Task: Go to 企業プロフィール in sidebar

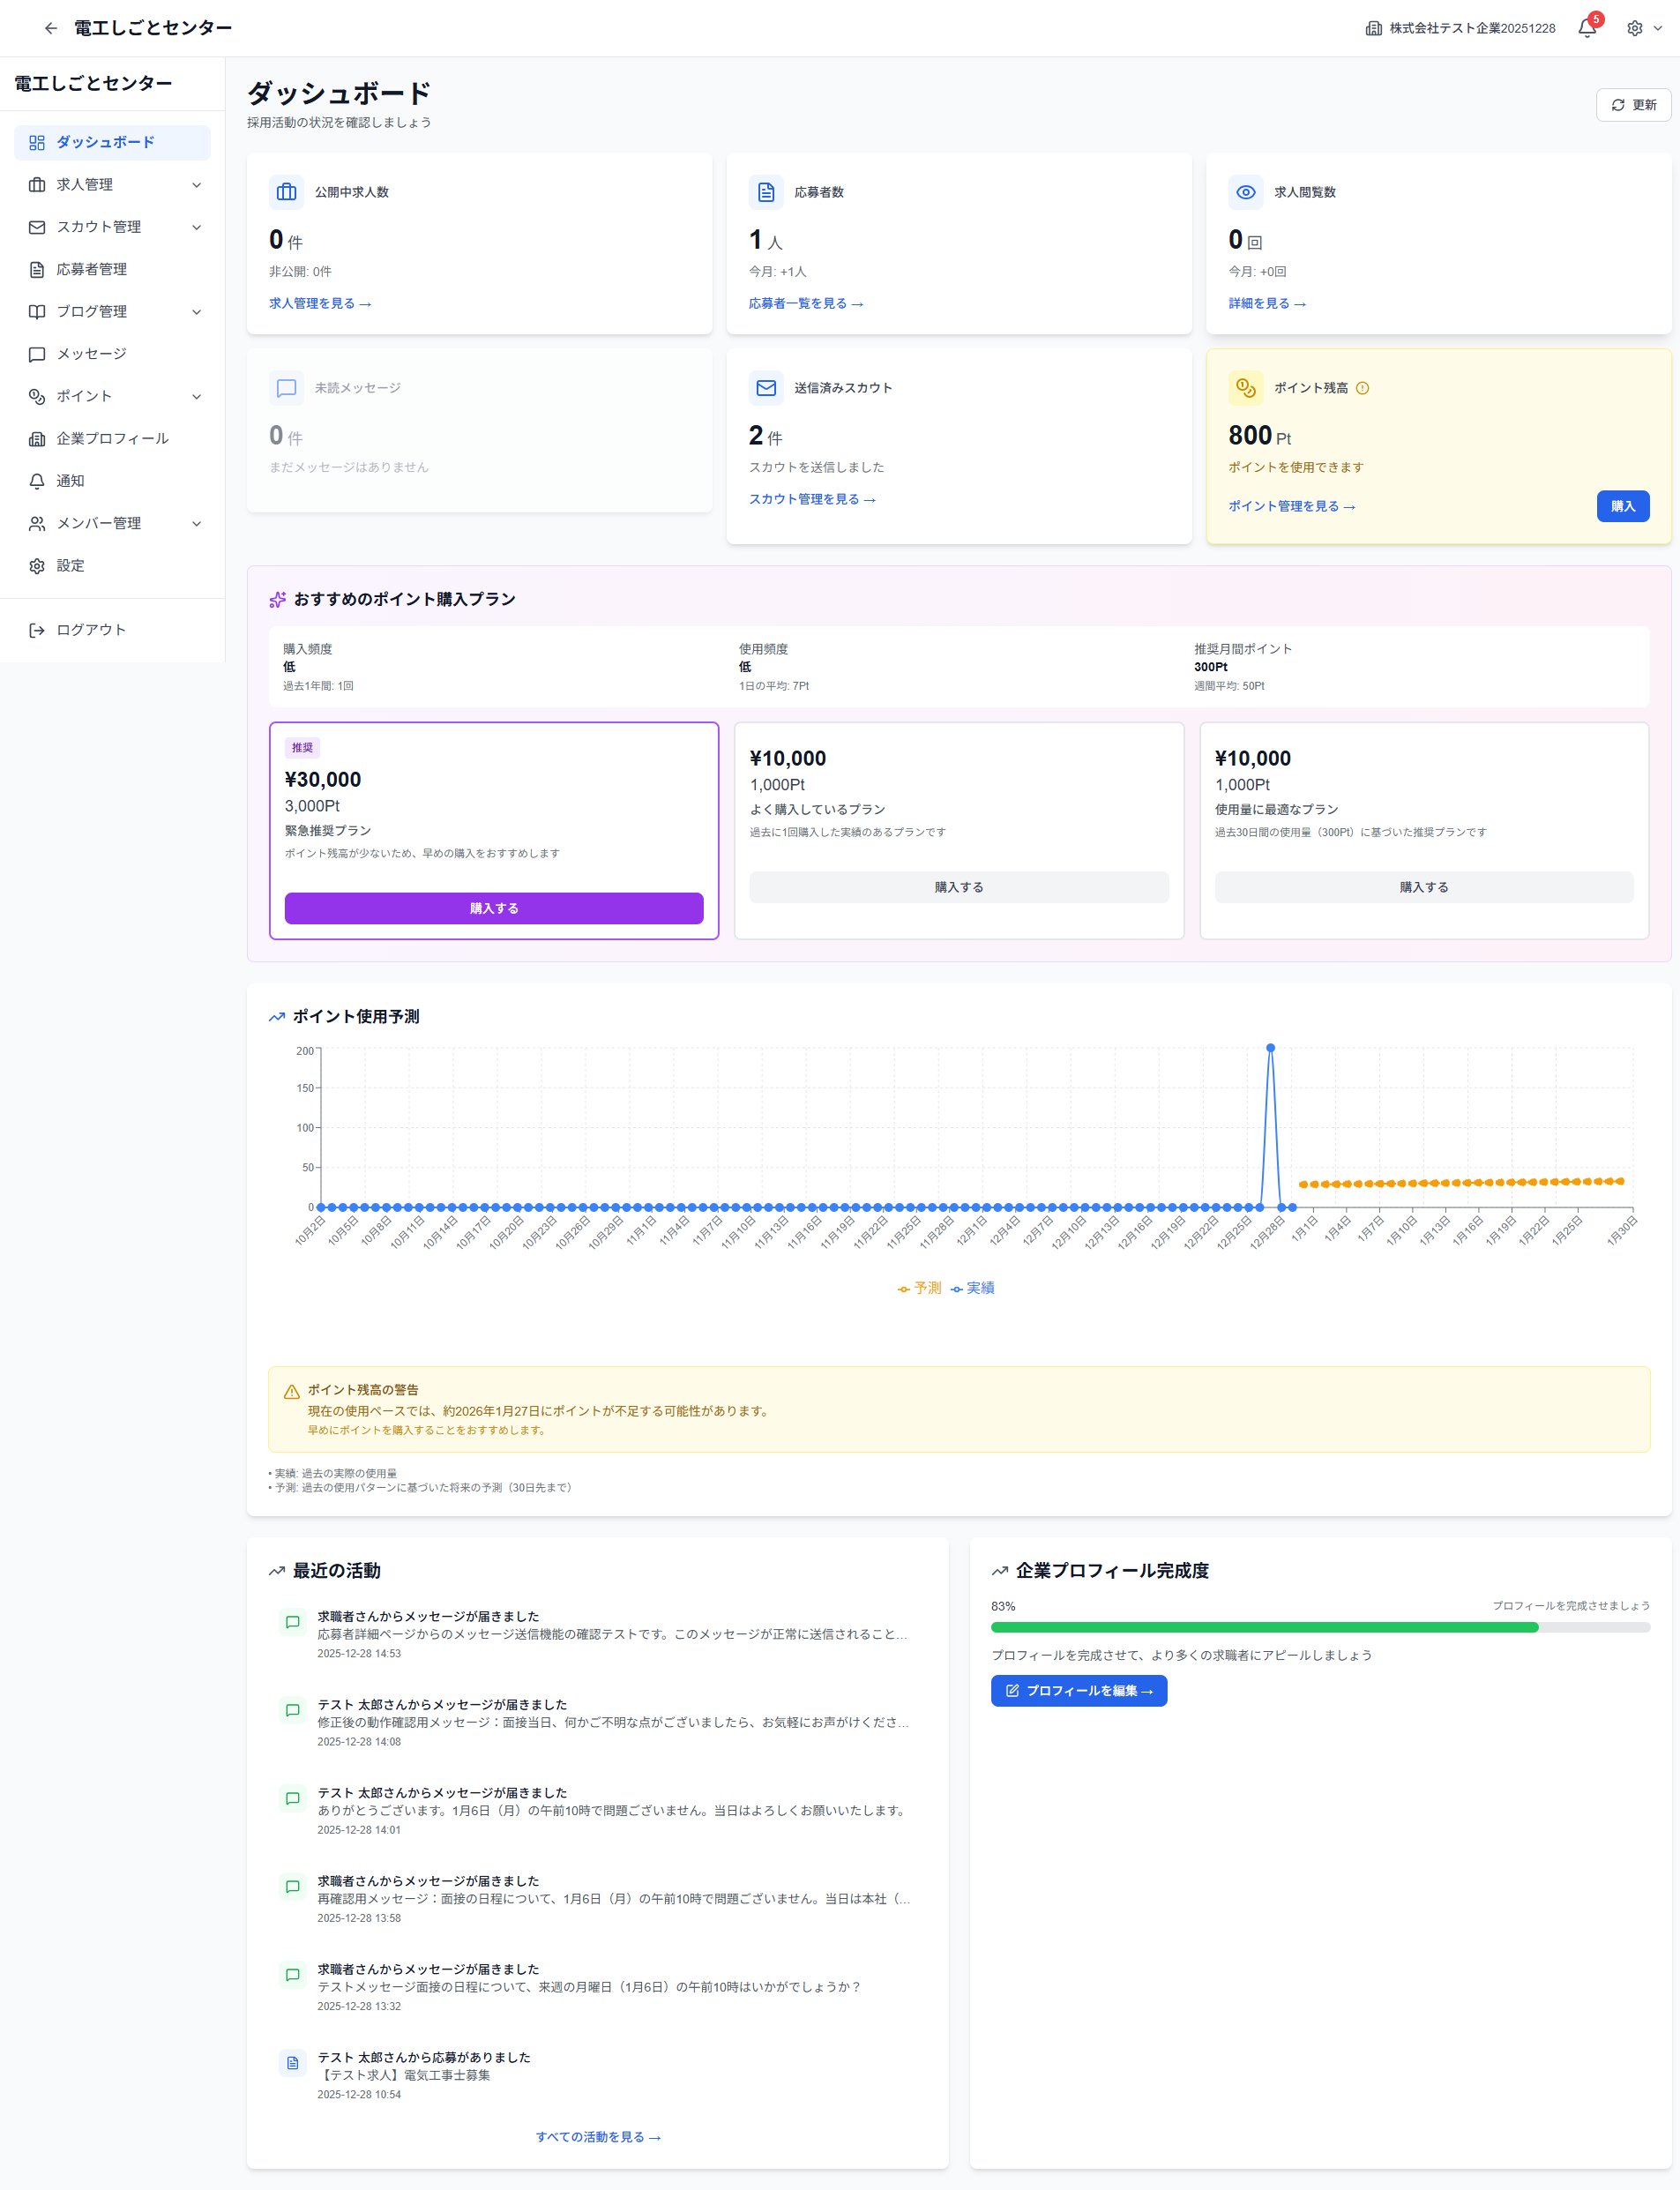Action: pos(112,438)
